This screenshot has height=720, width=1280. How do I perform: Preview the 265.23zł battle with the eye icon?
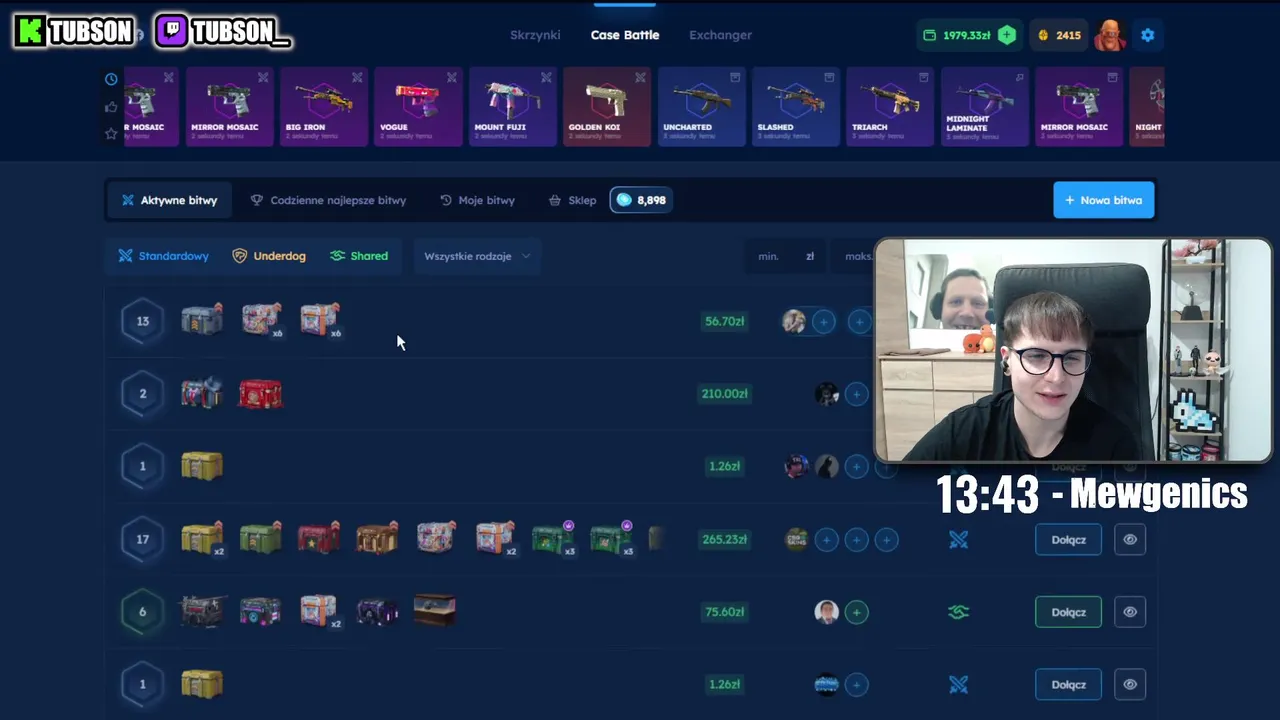1130,540
